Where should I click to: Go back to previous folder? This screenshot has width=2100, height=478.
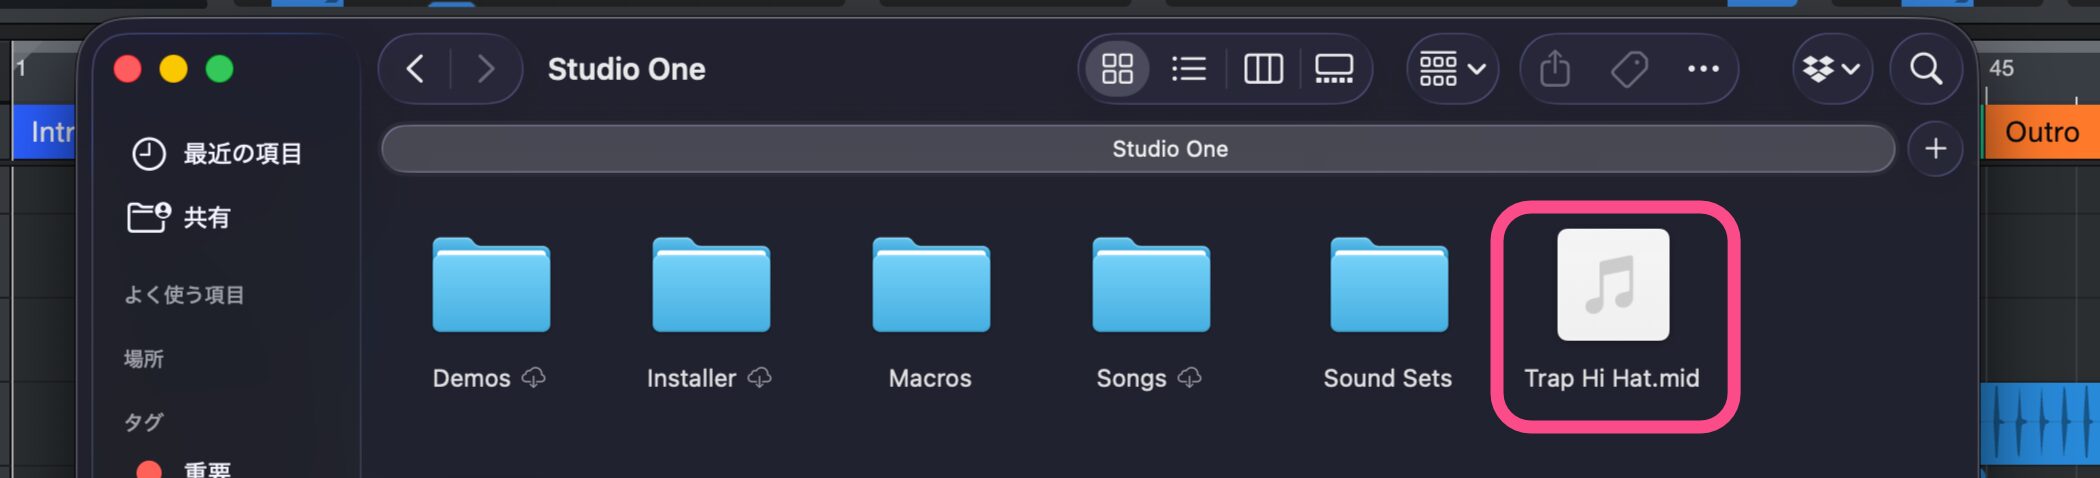click(416, 69)
